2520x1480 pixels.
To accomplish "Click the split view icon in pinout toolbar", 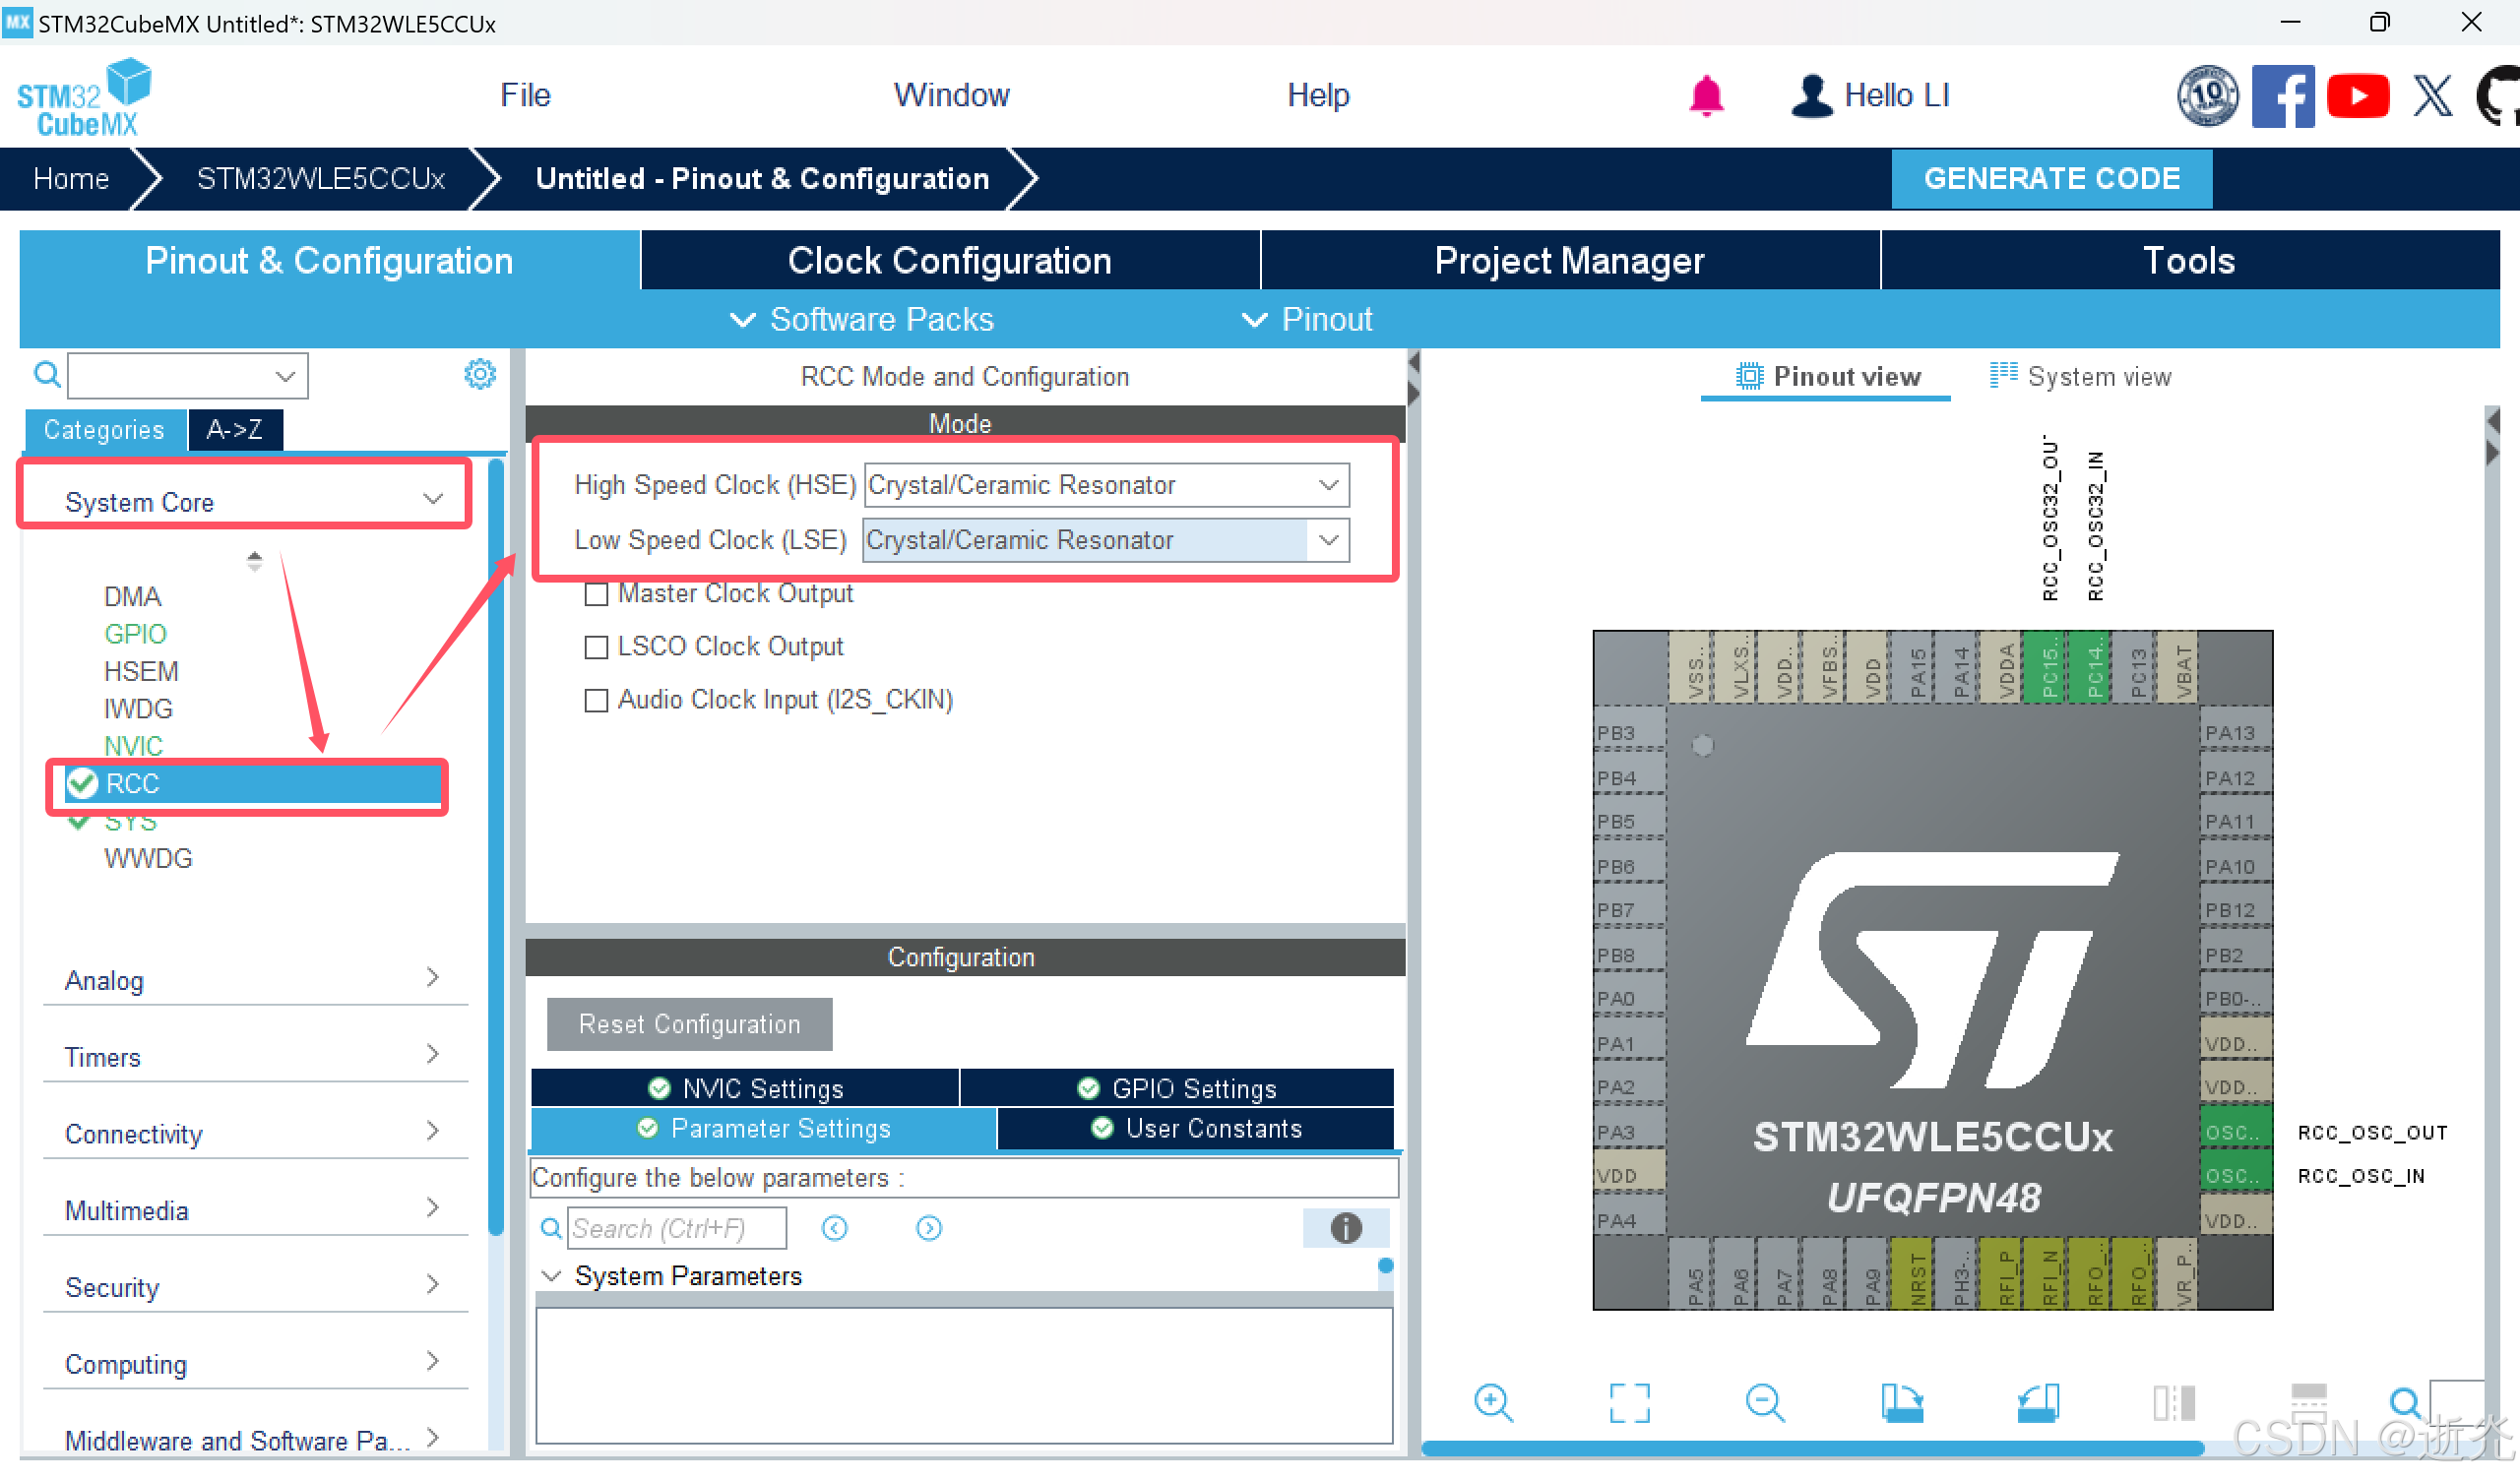I will [2173, 1403].
